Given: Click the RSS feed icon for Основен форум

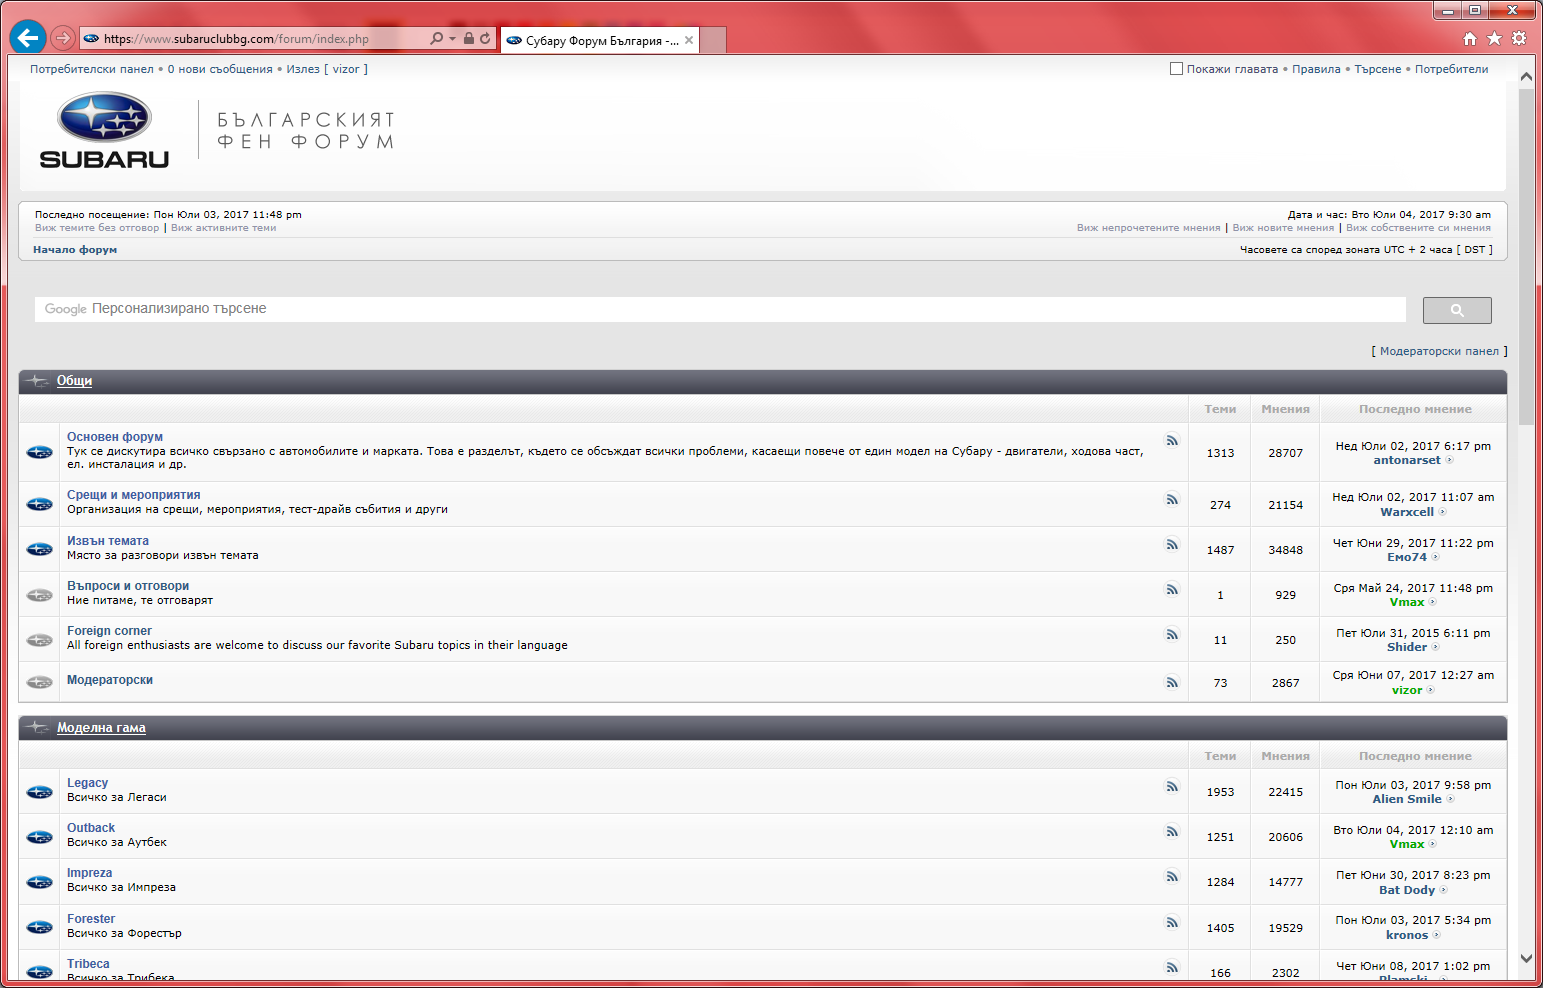Looking at the screenshot, I should [x=1171, y=441].
